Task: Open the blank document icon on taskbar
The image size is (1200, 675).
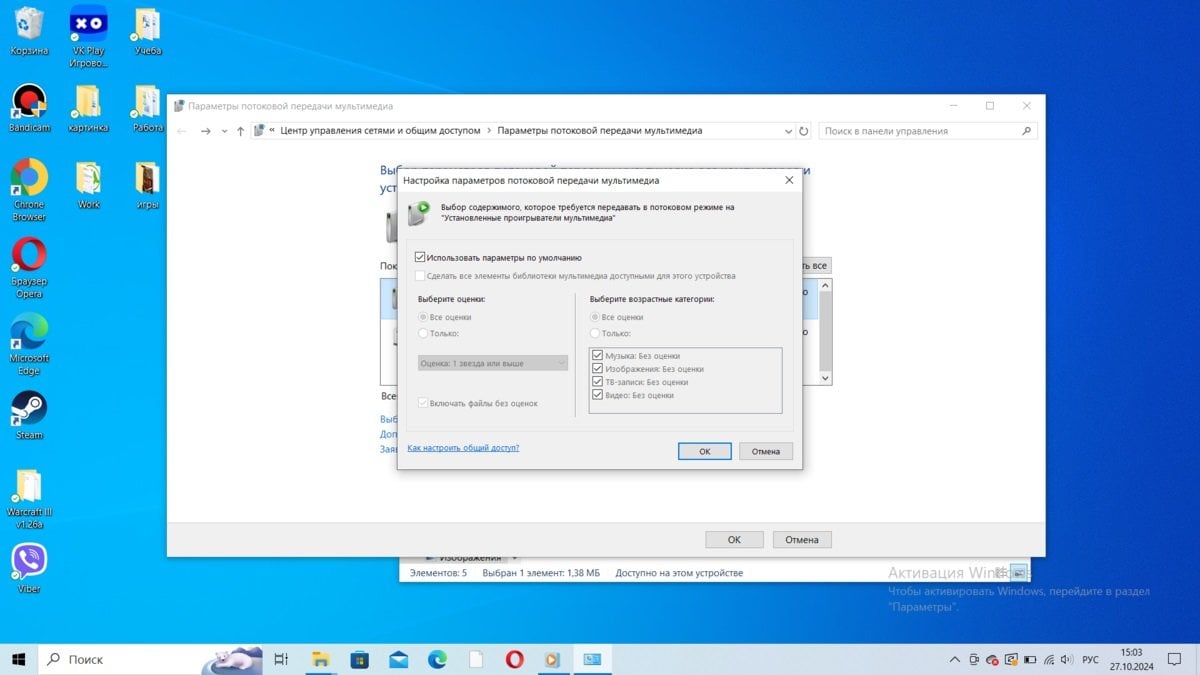Action: coord(476,659)
